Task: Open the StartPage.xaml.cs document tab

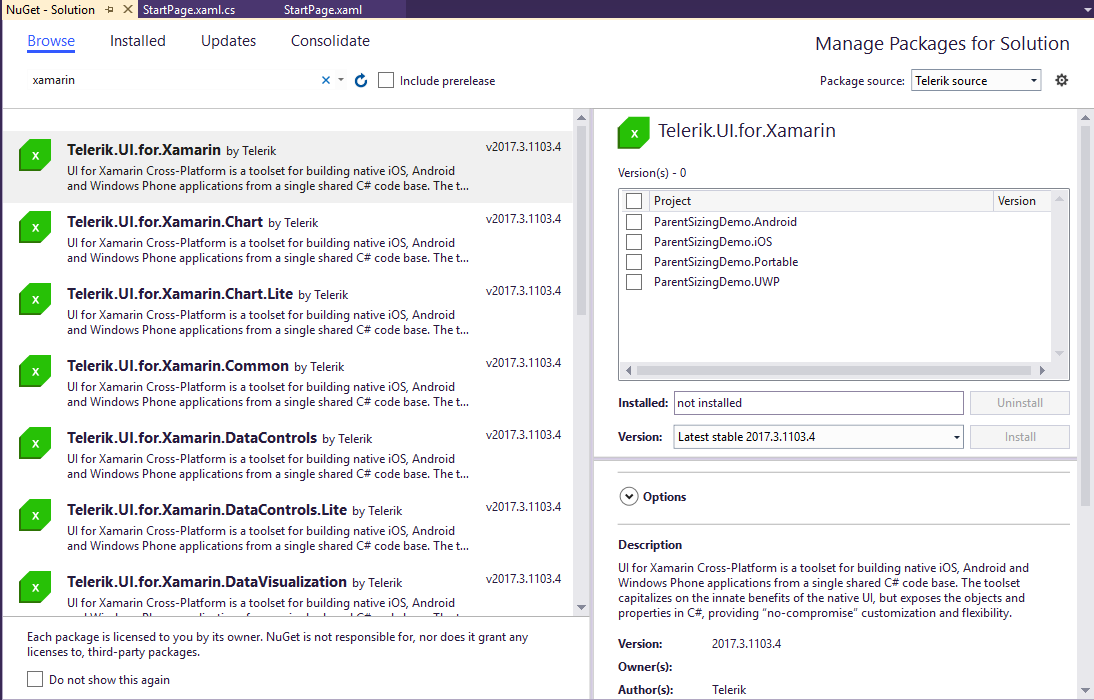Action: [188, 10]
